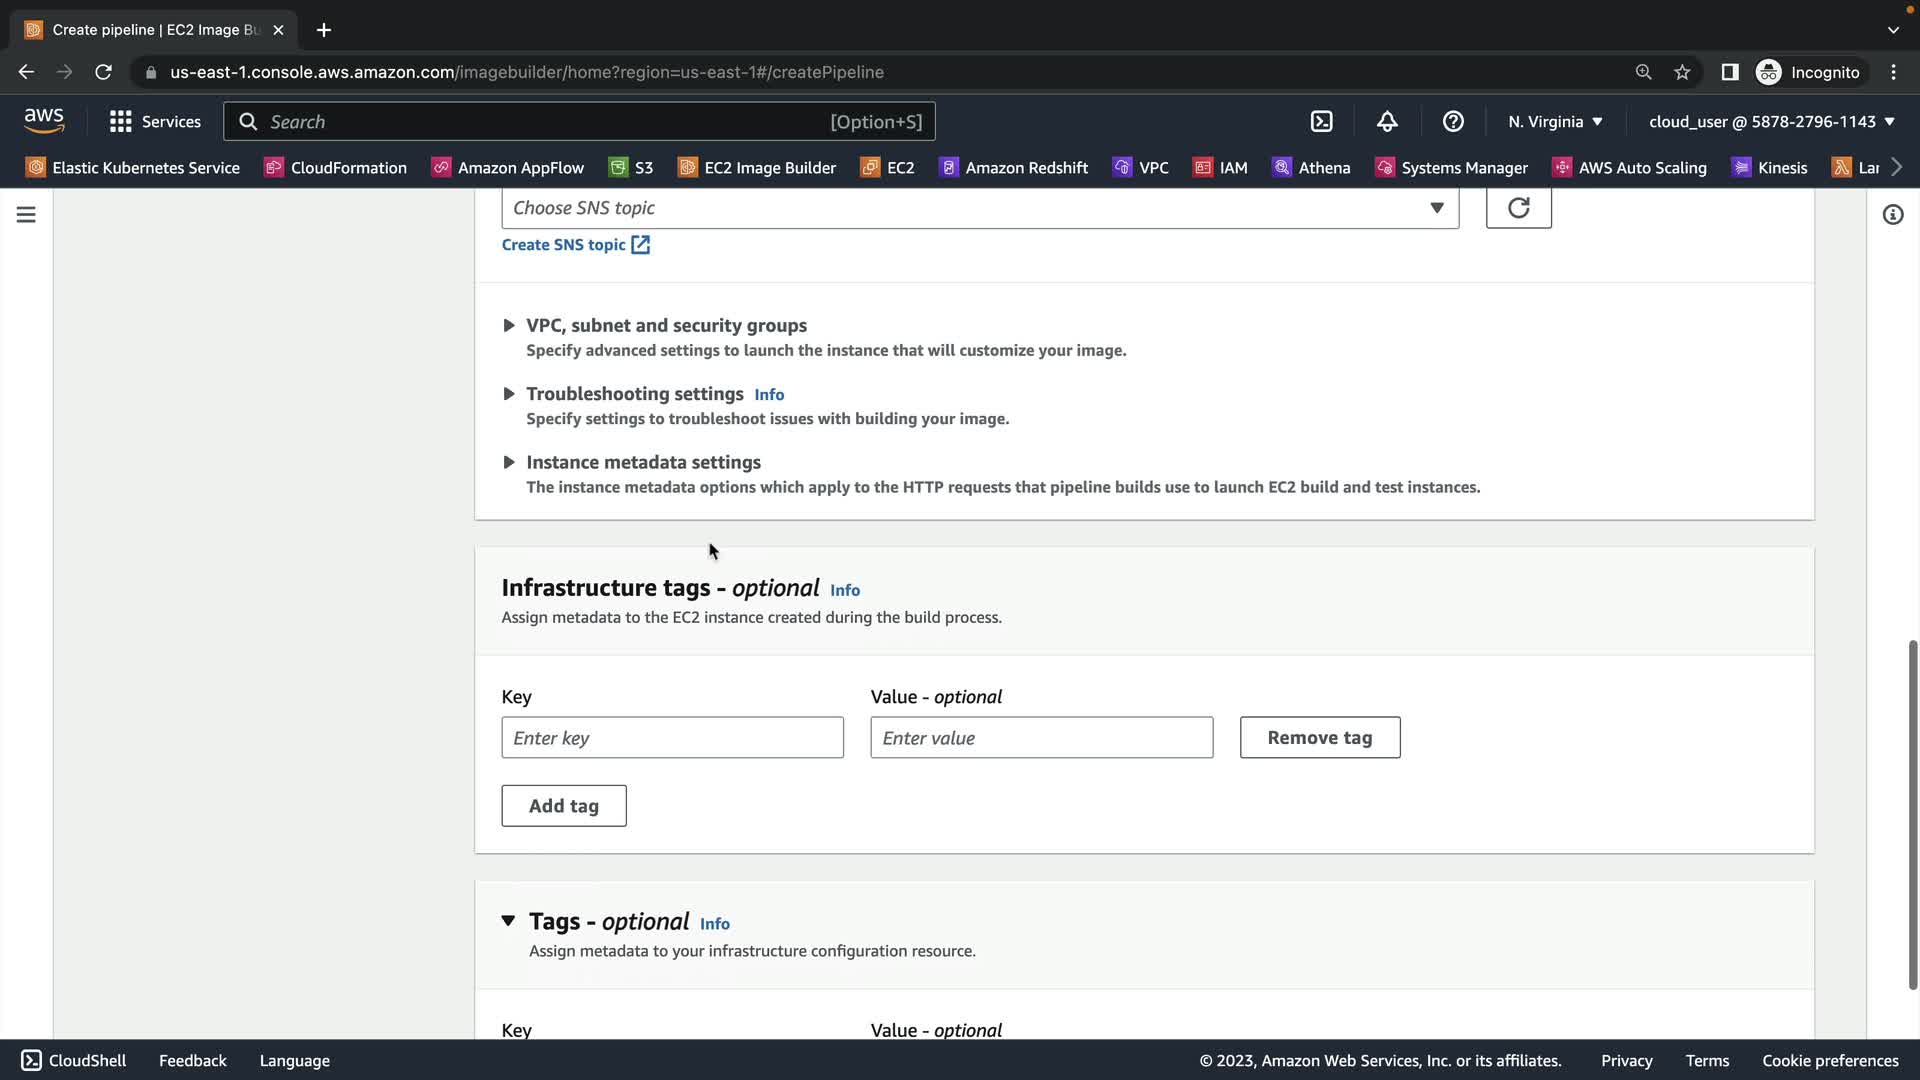The image size is (1920, 1080).
Task: Open the info panel icon at right
Action: pyautogui.click(x=1892, y=215)
